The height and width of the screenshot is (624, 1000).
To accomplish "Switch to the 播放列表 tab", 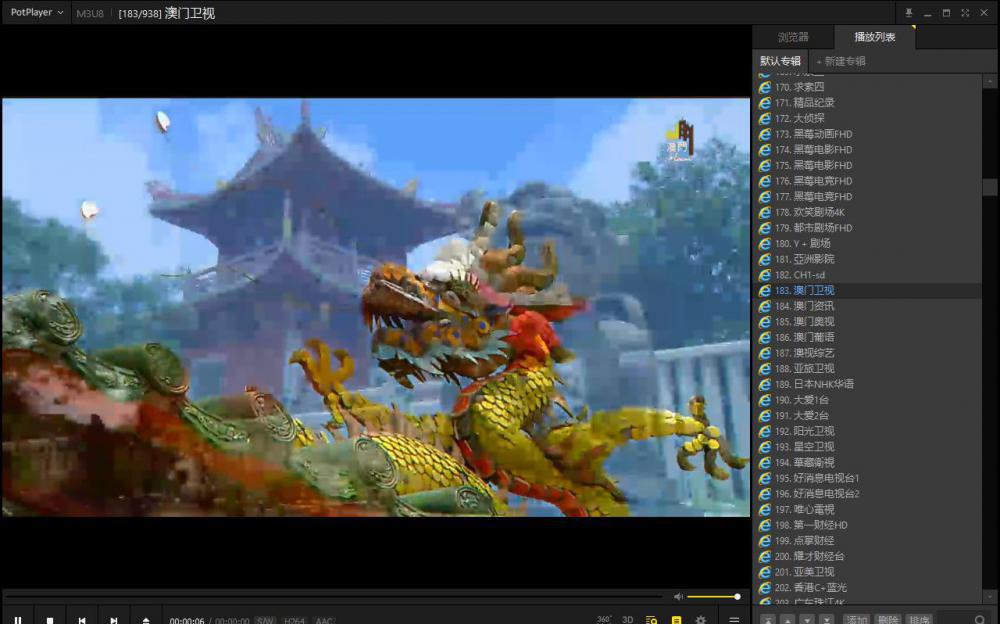I will 874,37.
